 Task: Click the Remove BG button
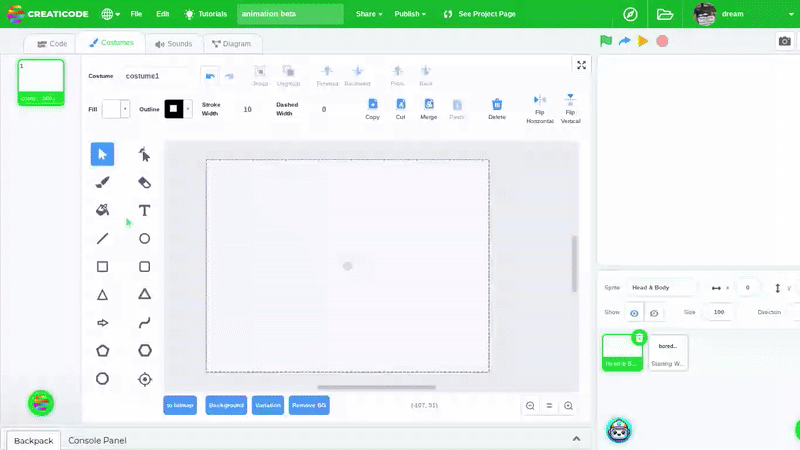point(309,405)
